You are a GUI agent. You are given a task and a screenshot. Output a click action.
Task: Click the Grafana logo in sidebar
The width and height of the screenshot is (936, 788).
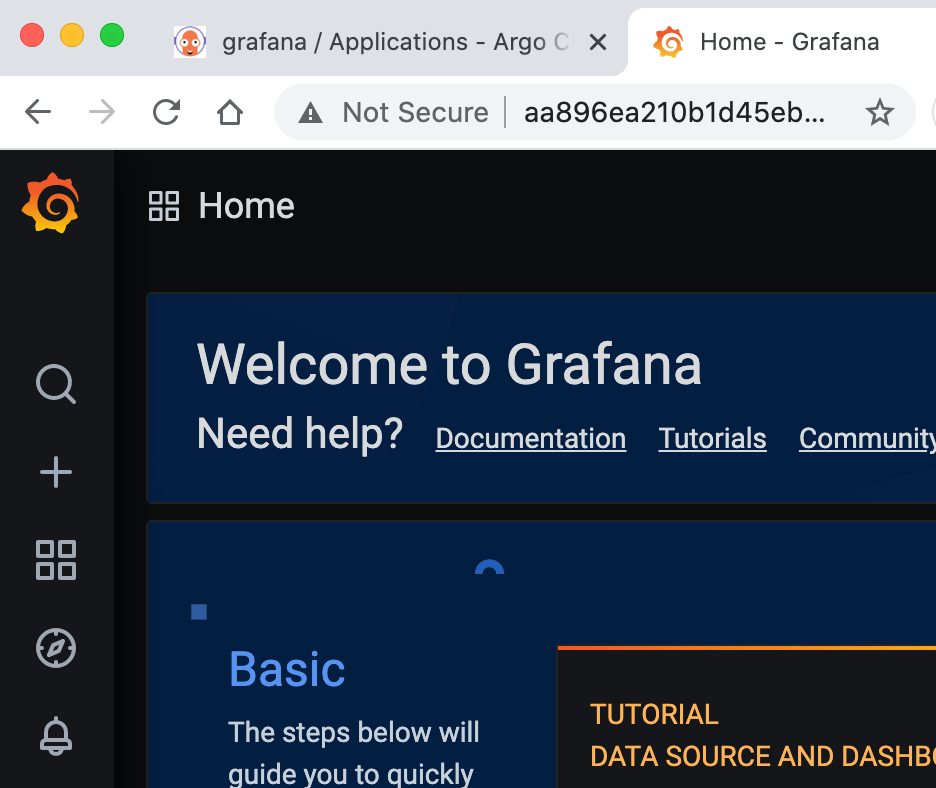51,203
